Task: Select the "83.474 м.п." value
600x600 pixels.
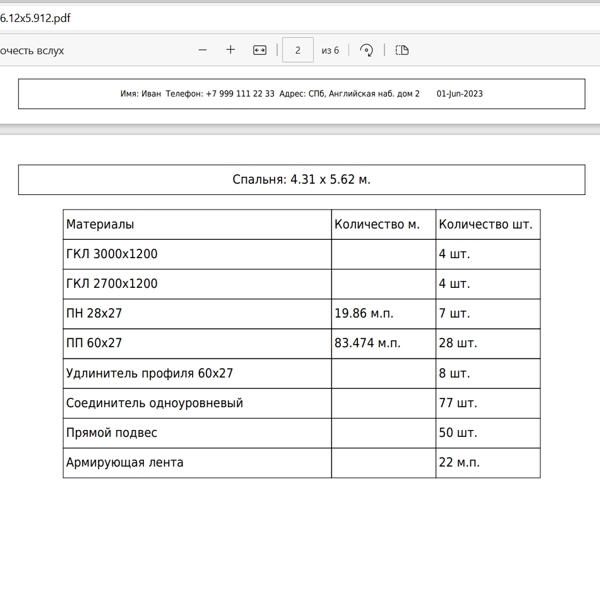Action: point(367,343)
